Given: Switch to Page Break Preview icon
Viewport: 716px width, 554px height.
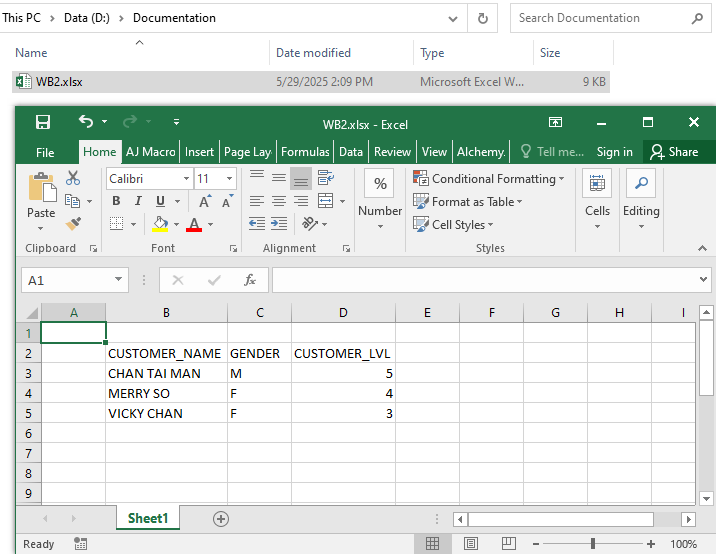Looking at the screenshot, I should 509,544.
